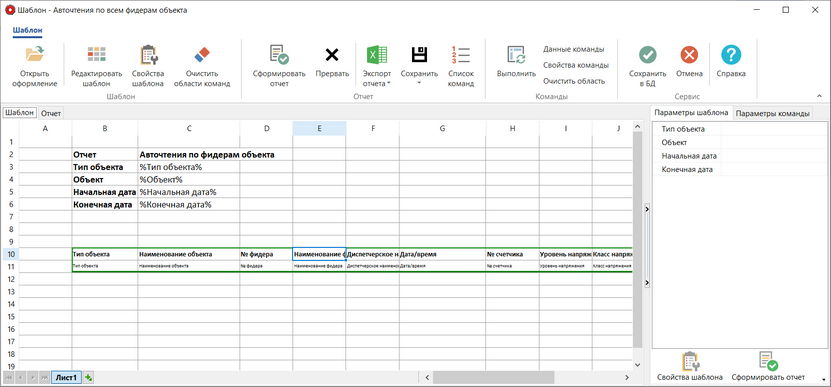Select the Начальная дата parameter row

pyautogui.click(x=739, y=156)
